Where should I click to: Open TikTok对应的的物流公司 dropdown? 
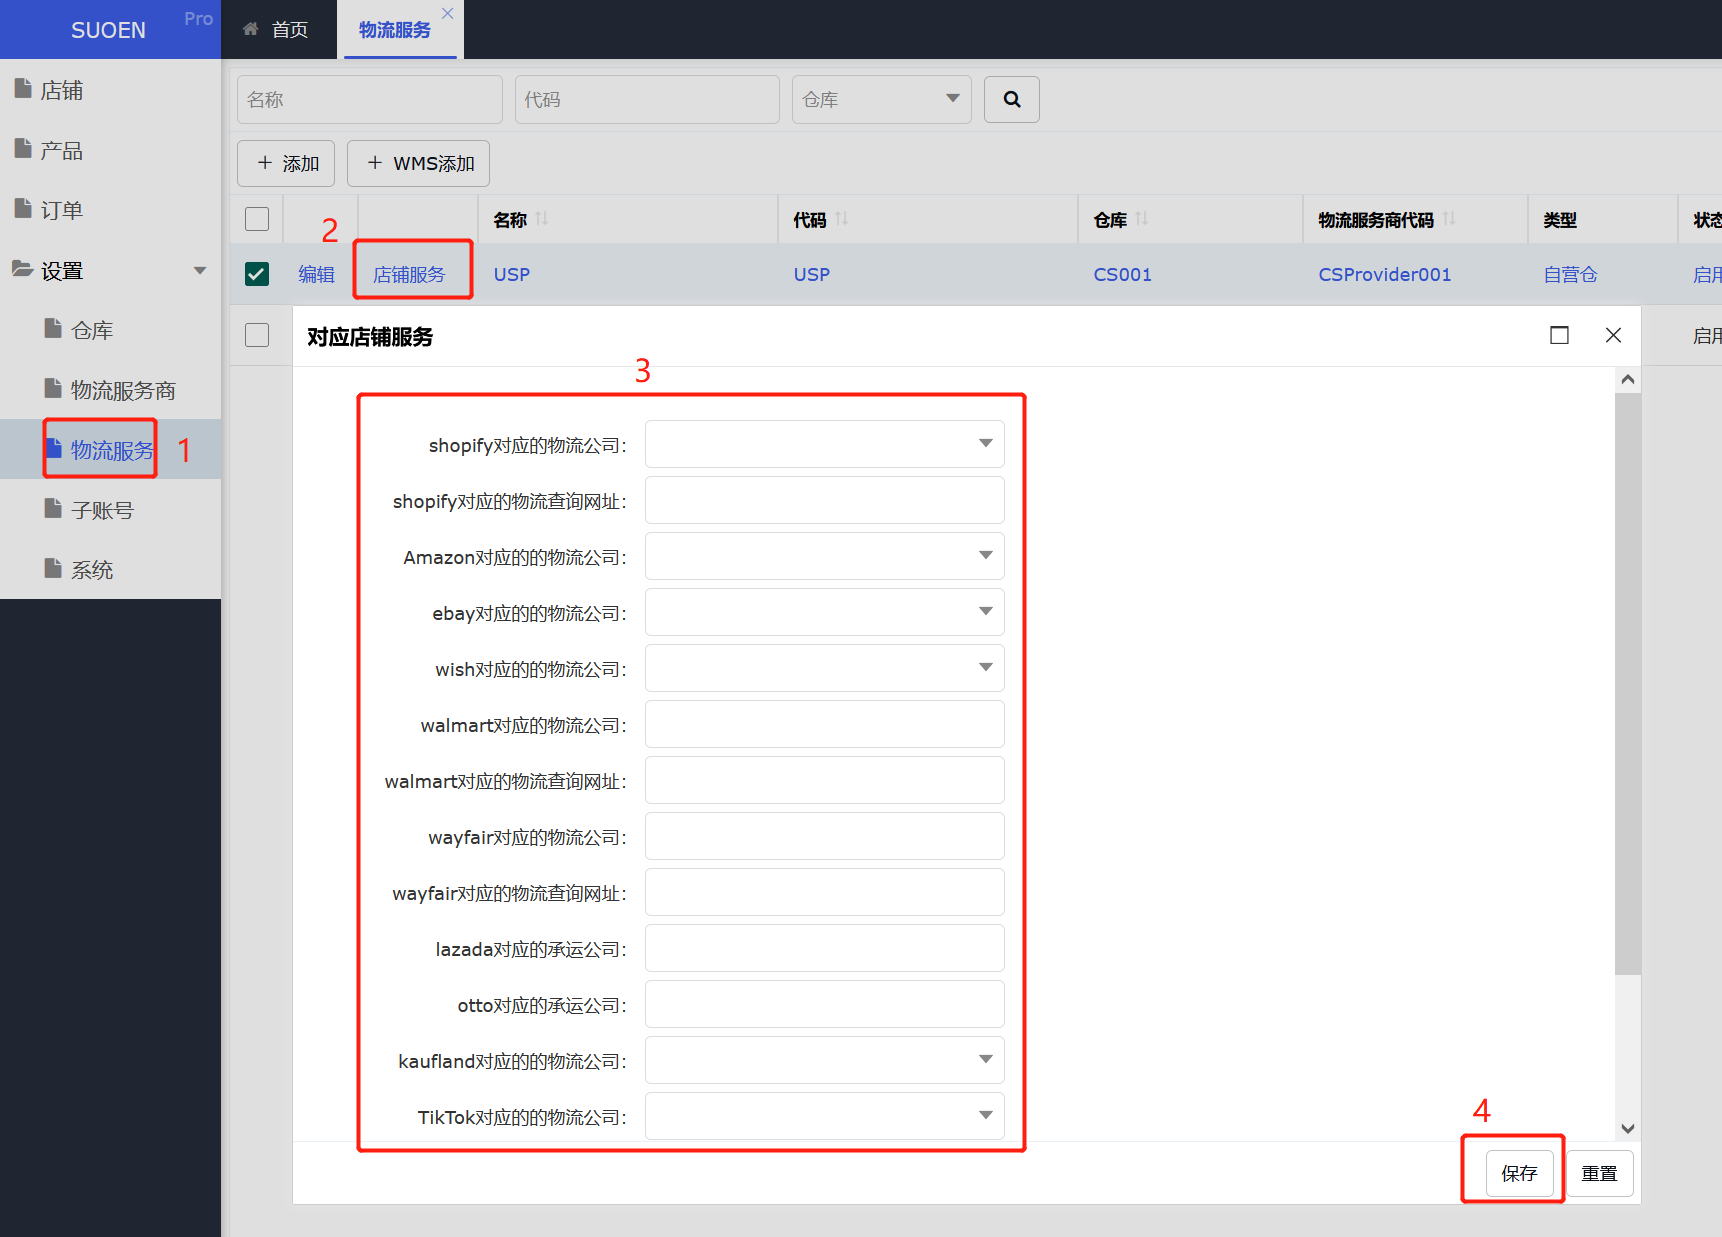point(824,1116)
